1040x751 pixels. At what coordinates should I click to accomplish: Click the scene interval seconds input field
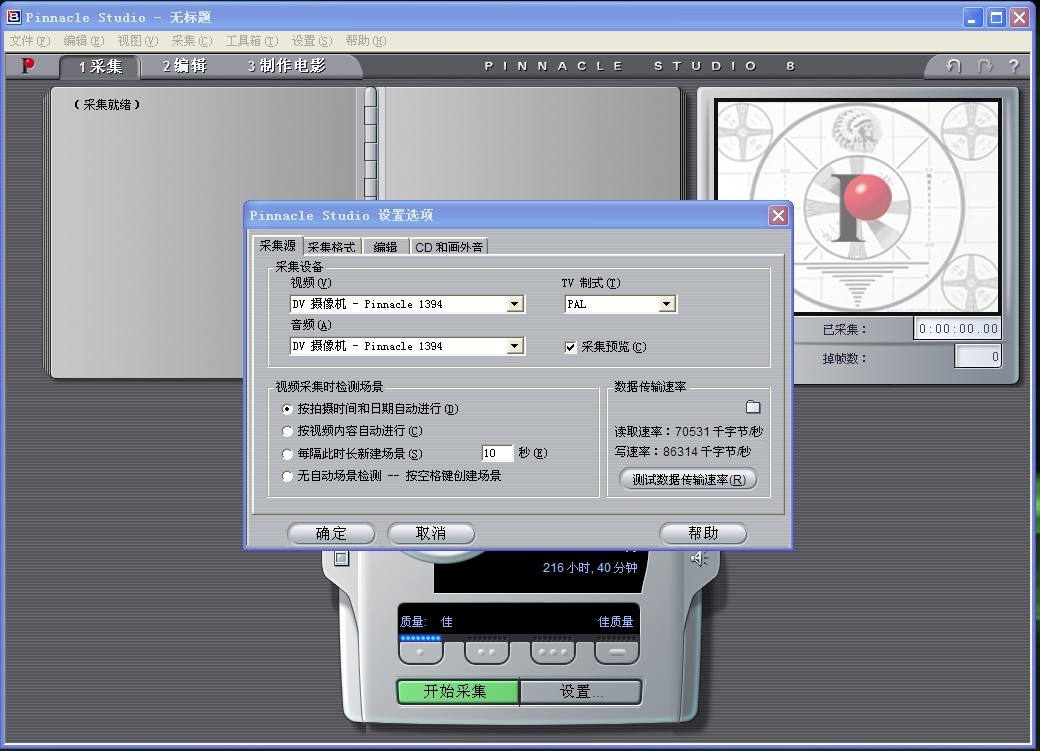coord(496,454)
